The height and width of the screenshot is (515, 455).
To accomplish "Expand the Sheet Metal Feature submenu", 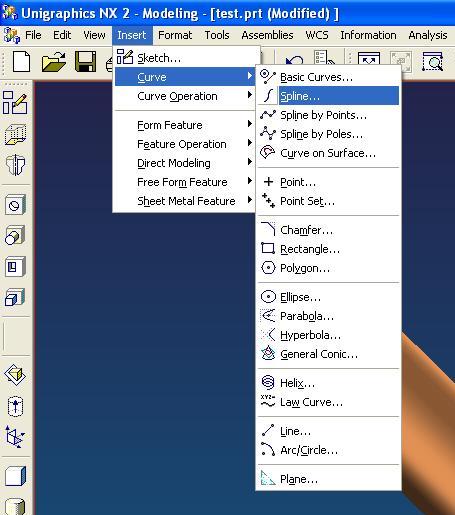I will (185, 201).
